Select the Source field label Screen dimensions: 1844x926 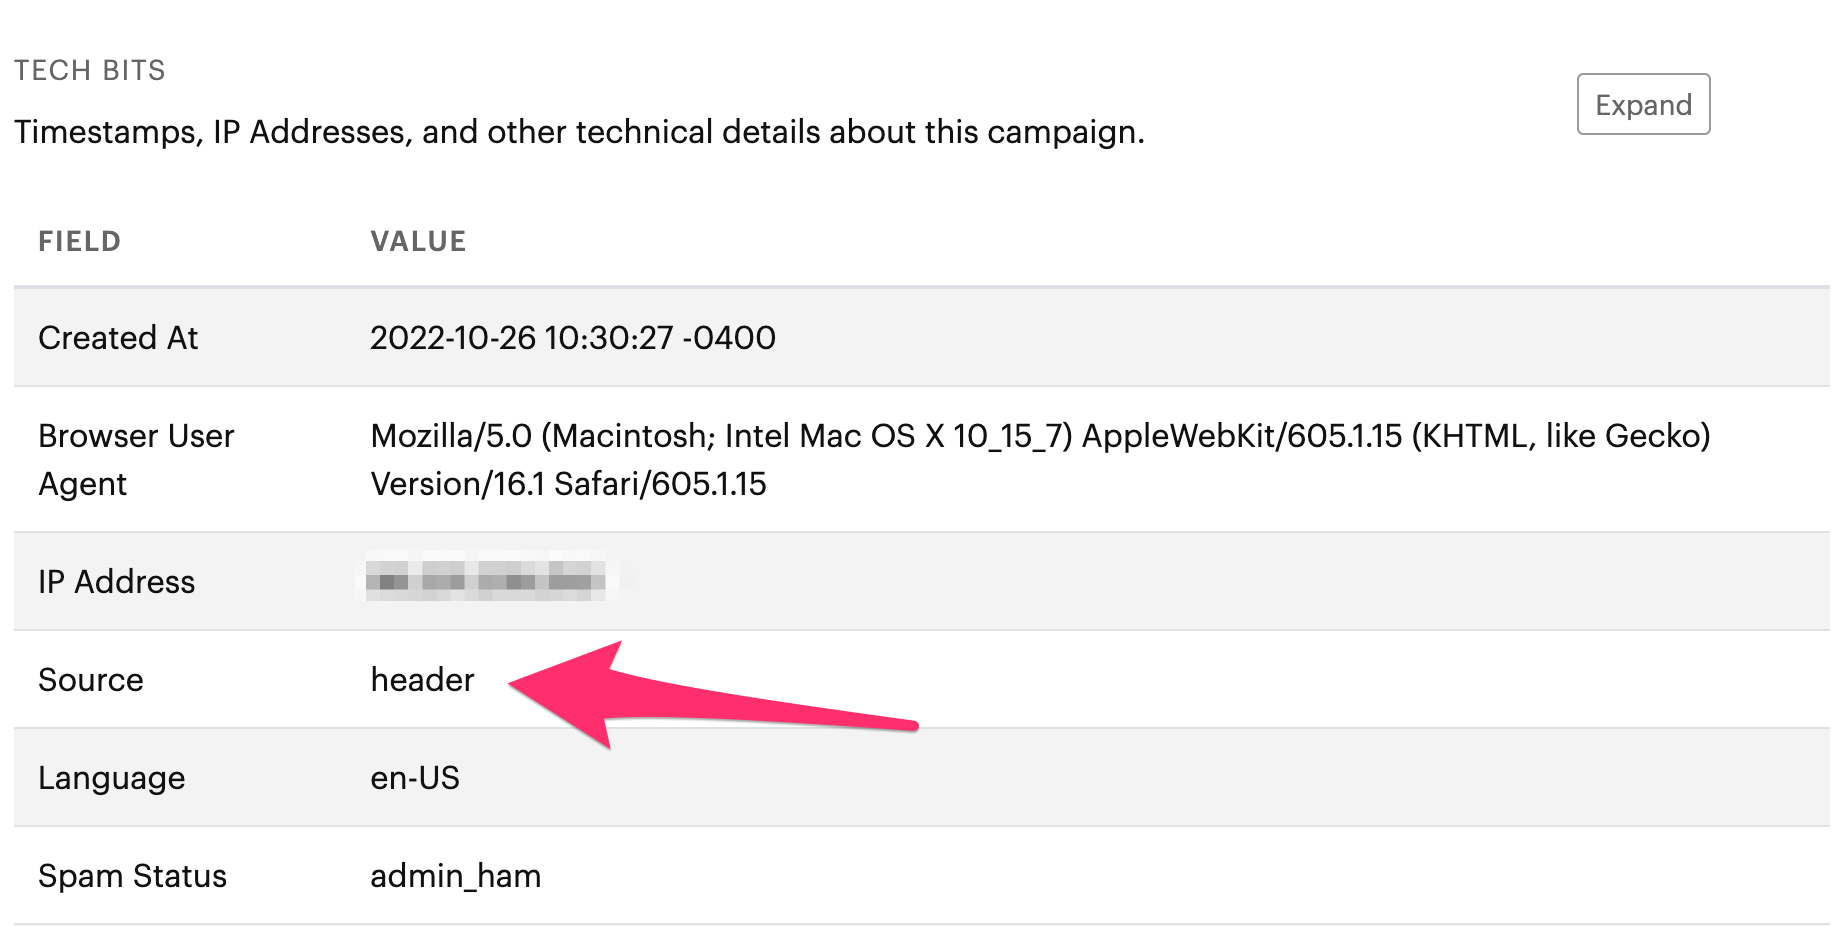pos(91,679)
